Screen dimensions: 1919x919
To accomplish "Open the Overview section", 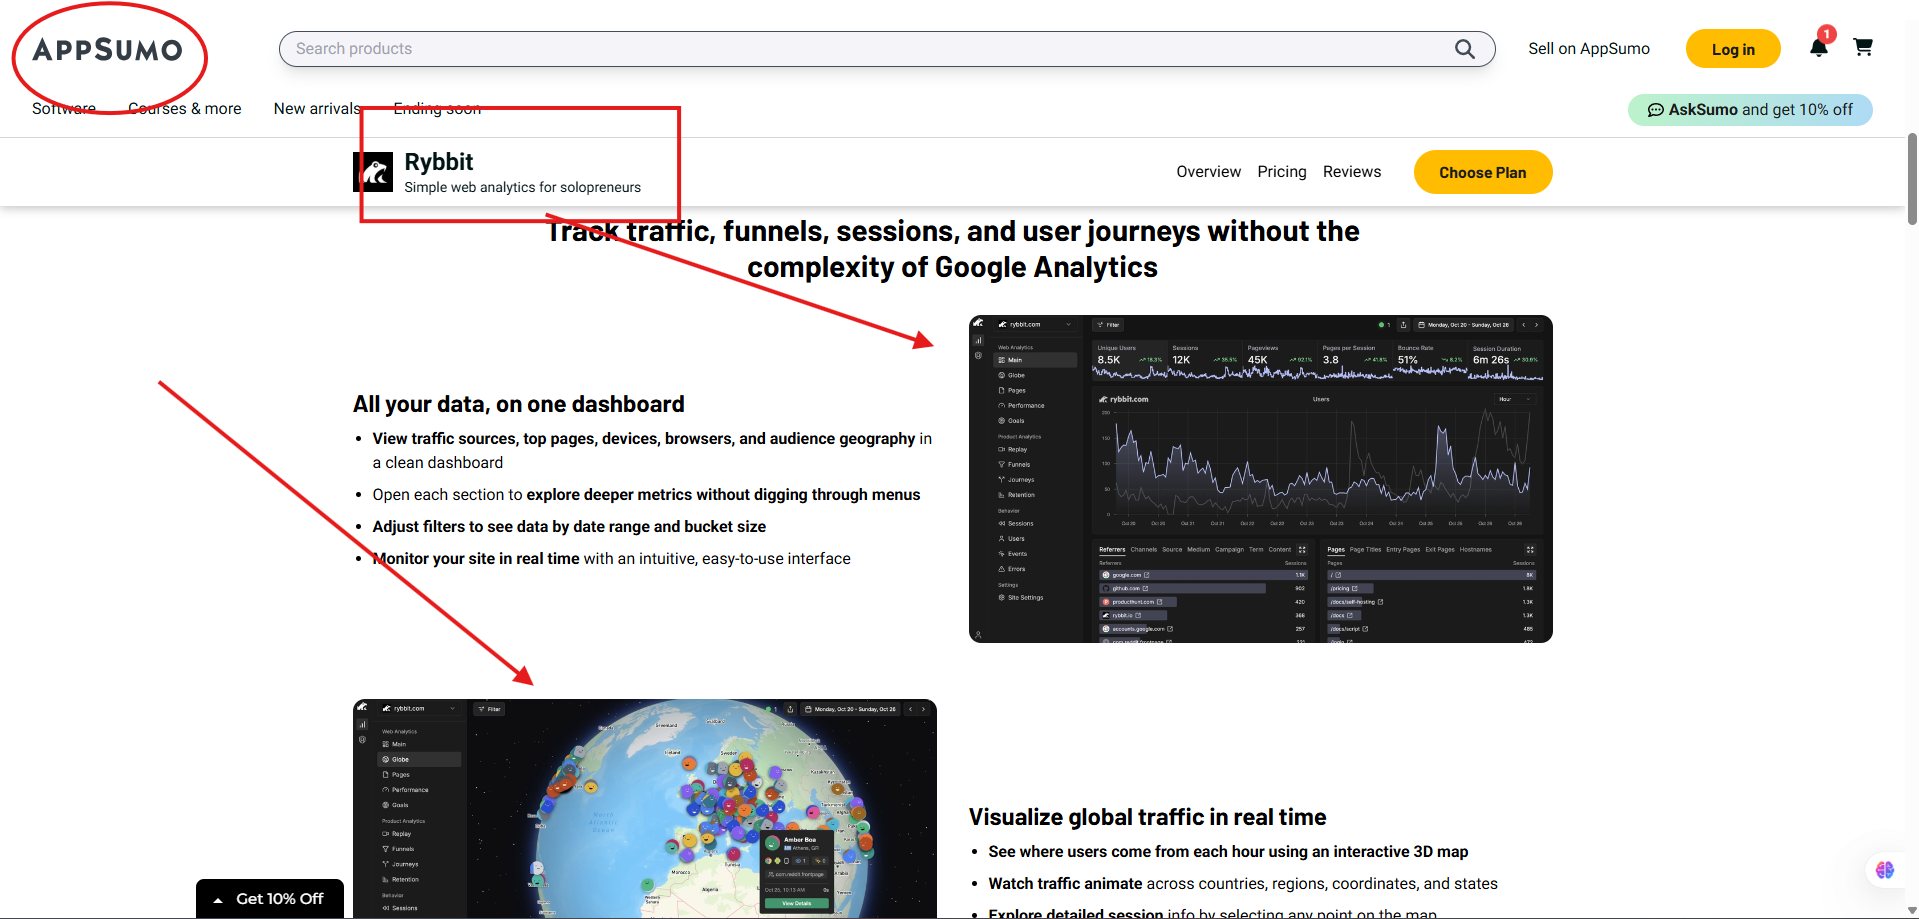I will coord(1208,171).
